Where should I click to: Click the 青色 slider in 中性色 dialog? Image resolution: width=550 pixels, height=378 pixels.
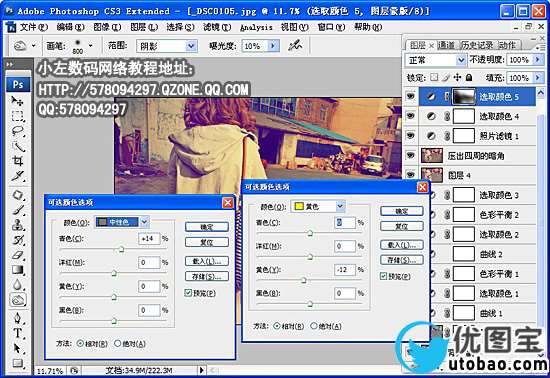point(121,249)
